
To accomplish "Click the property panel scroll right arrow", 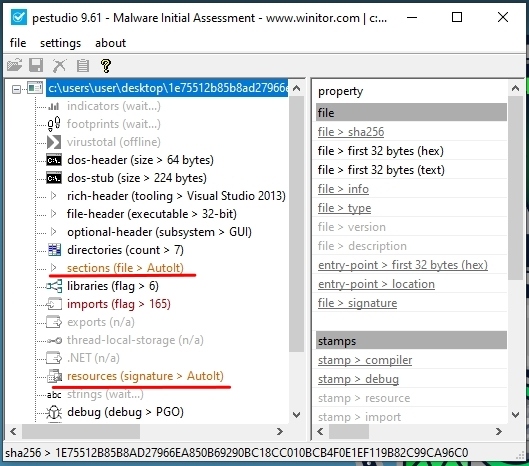I will coord(499,431).
